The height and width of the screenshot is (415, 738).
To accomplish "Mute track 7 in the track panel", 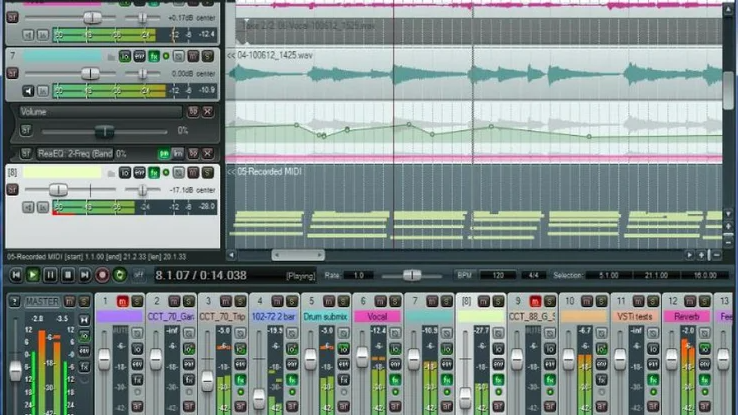I will coord(193,56).
